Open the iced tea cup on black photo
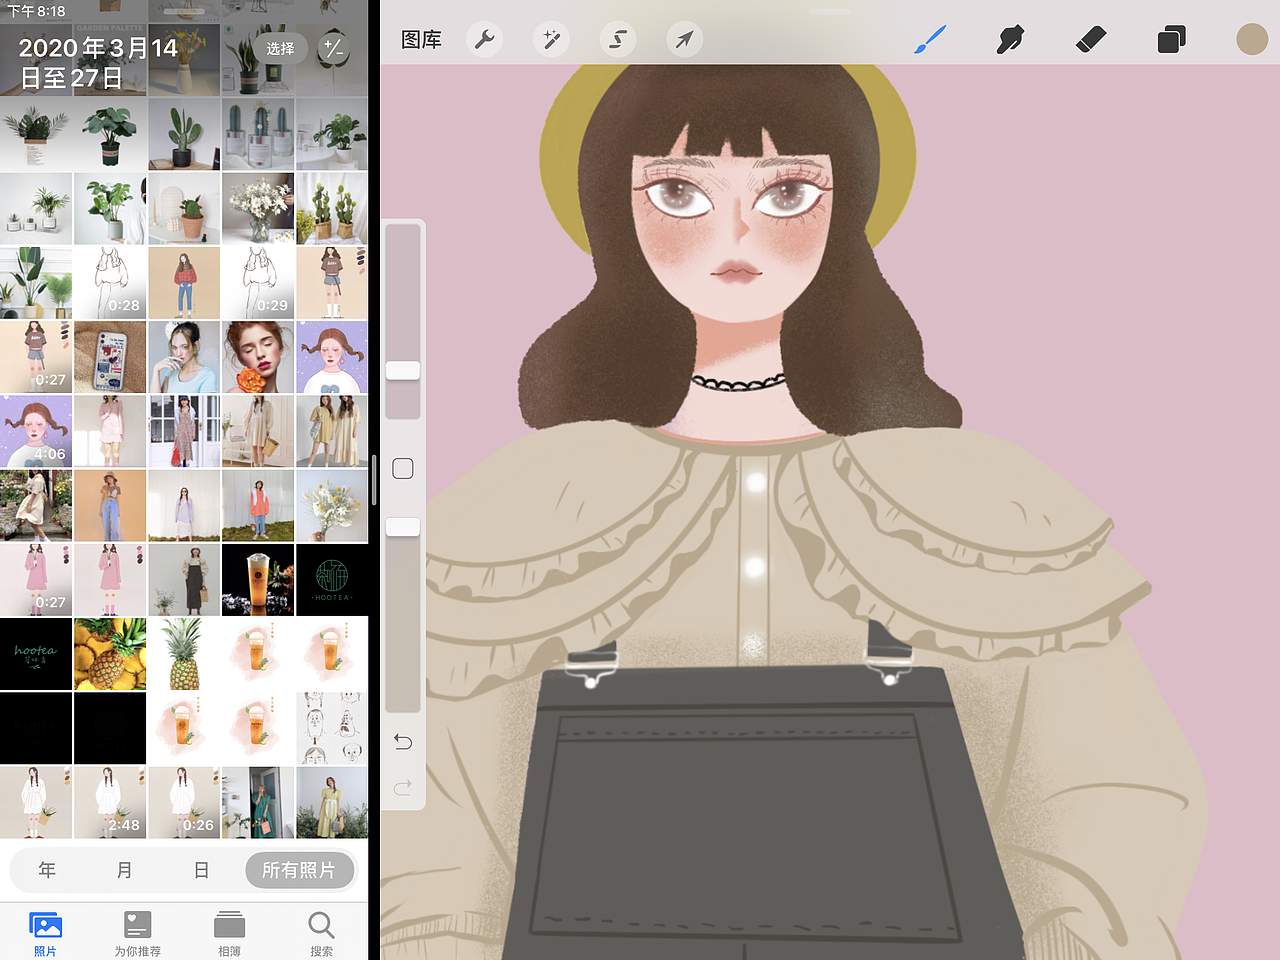Viewport: 1280px width, 960px height. pyautogui.click(x=258, y=580)
